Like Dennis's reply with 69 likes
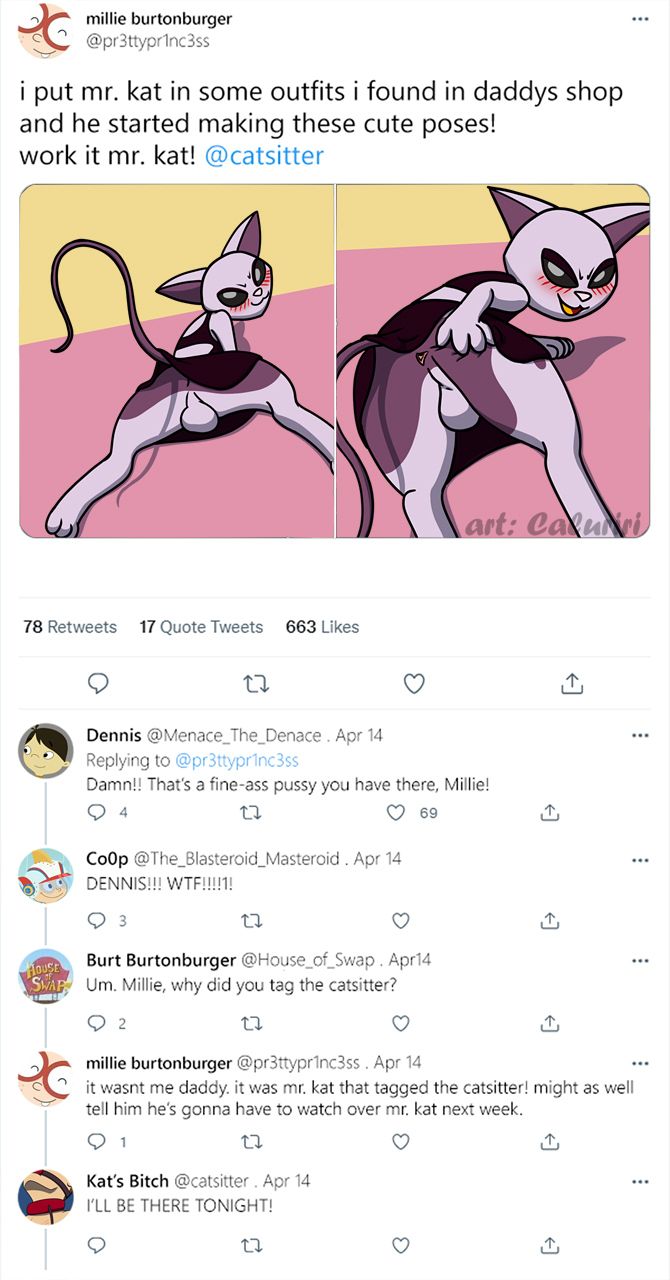 point(397,813)
